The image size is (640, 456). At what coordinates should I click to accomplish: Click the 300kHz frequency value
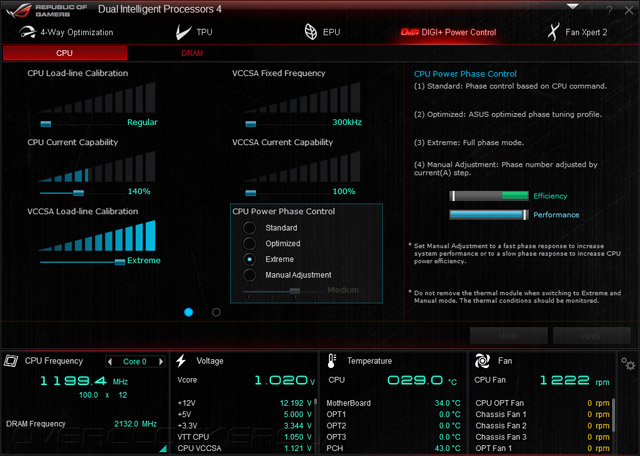347,122
